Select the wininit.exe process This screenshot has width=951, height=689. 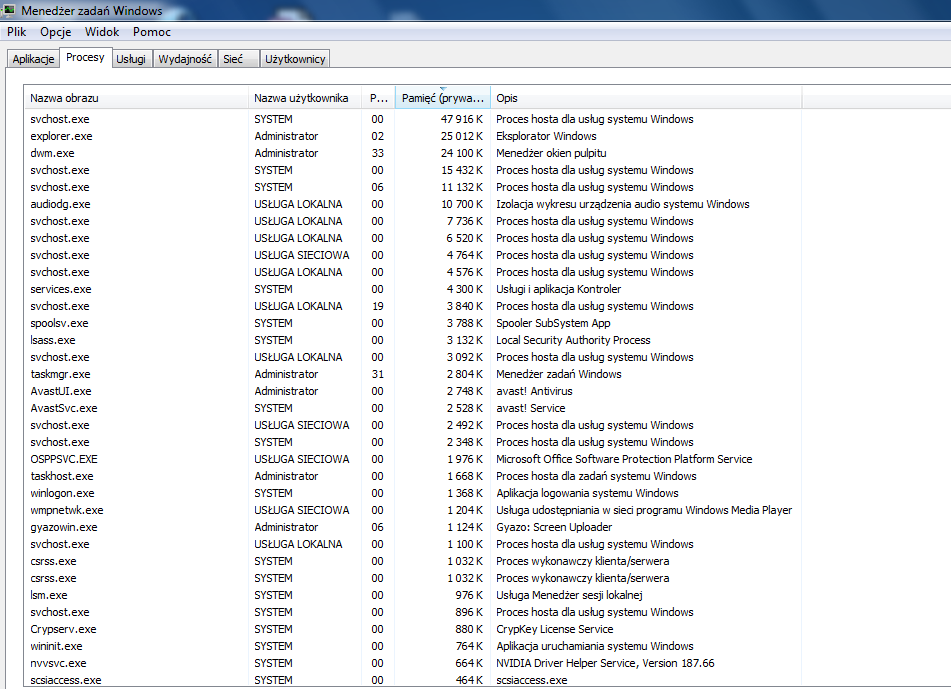click(x=412, y=645)
